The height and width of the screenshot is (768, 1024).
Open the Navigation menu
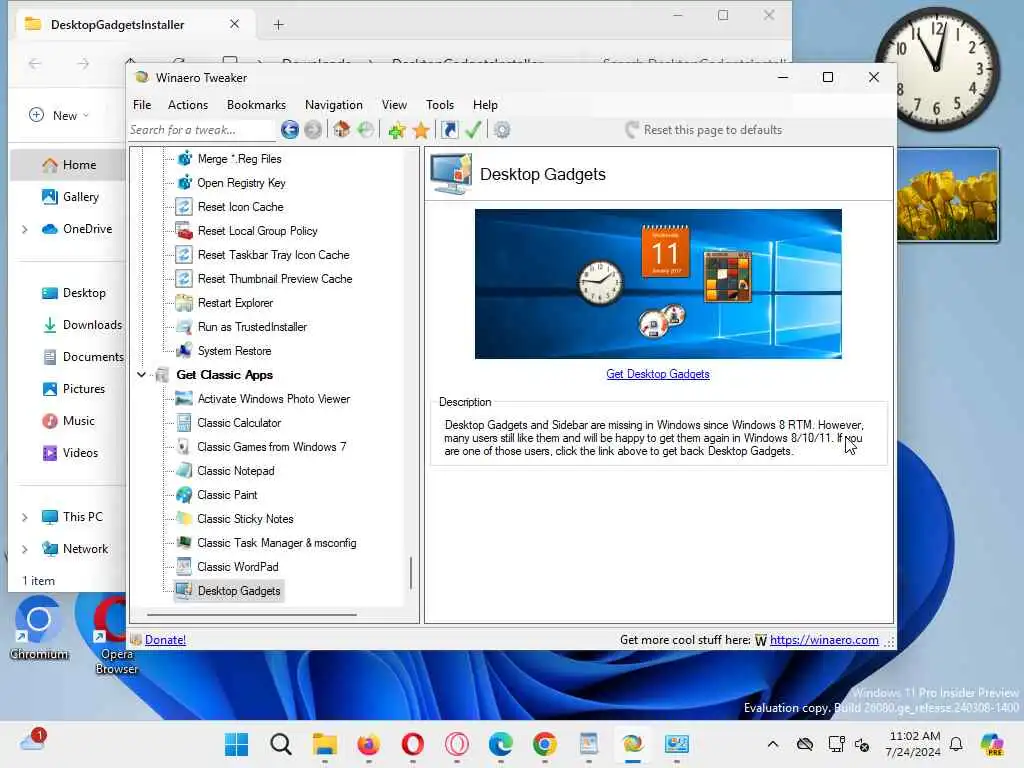click(333, 105)
